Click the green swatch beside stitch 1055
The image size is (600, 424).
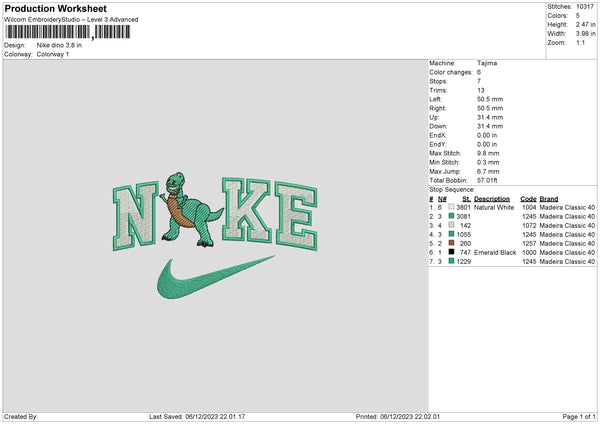[452, 234]
